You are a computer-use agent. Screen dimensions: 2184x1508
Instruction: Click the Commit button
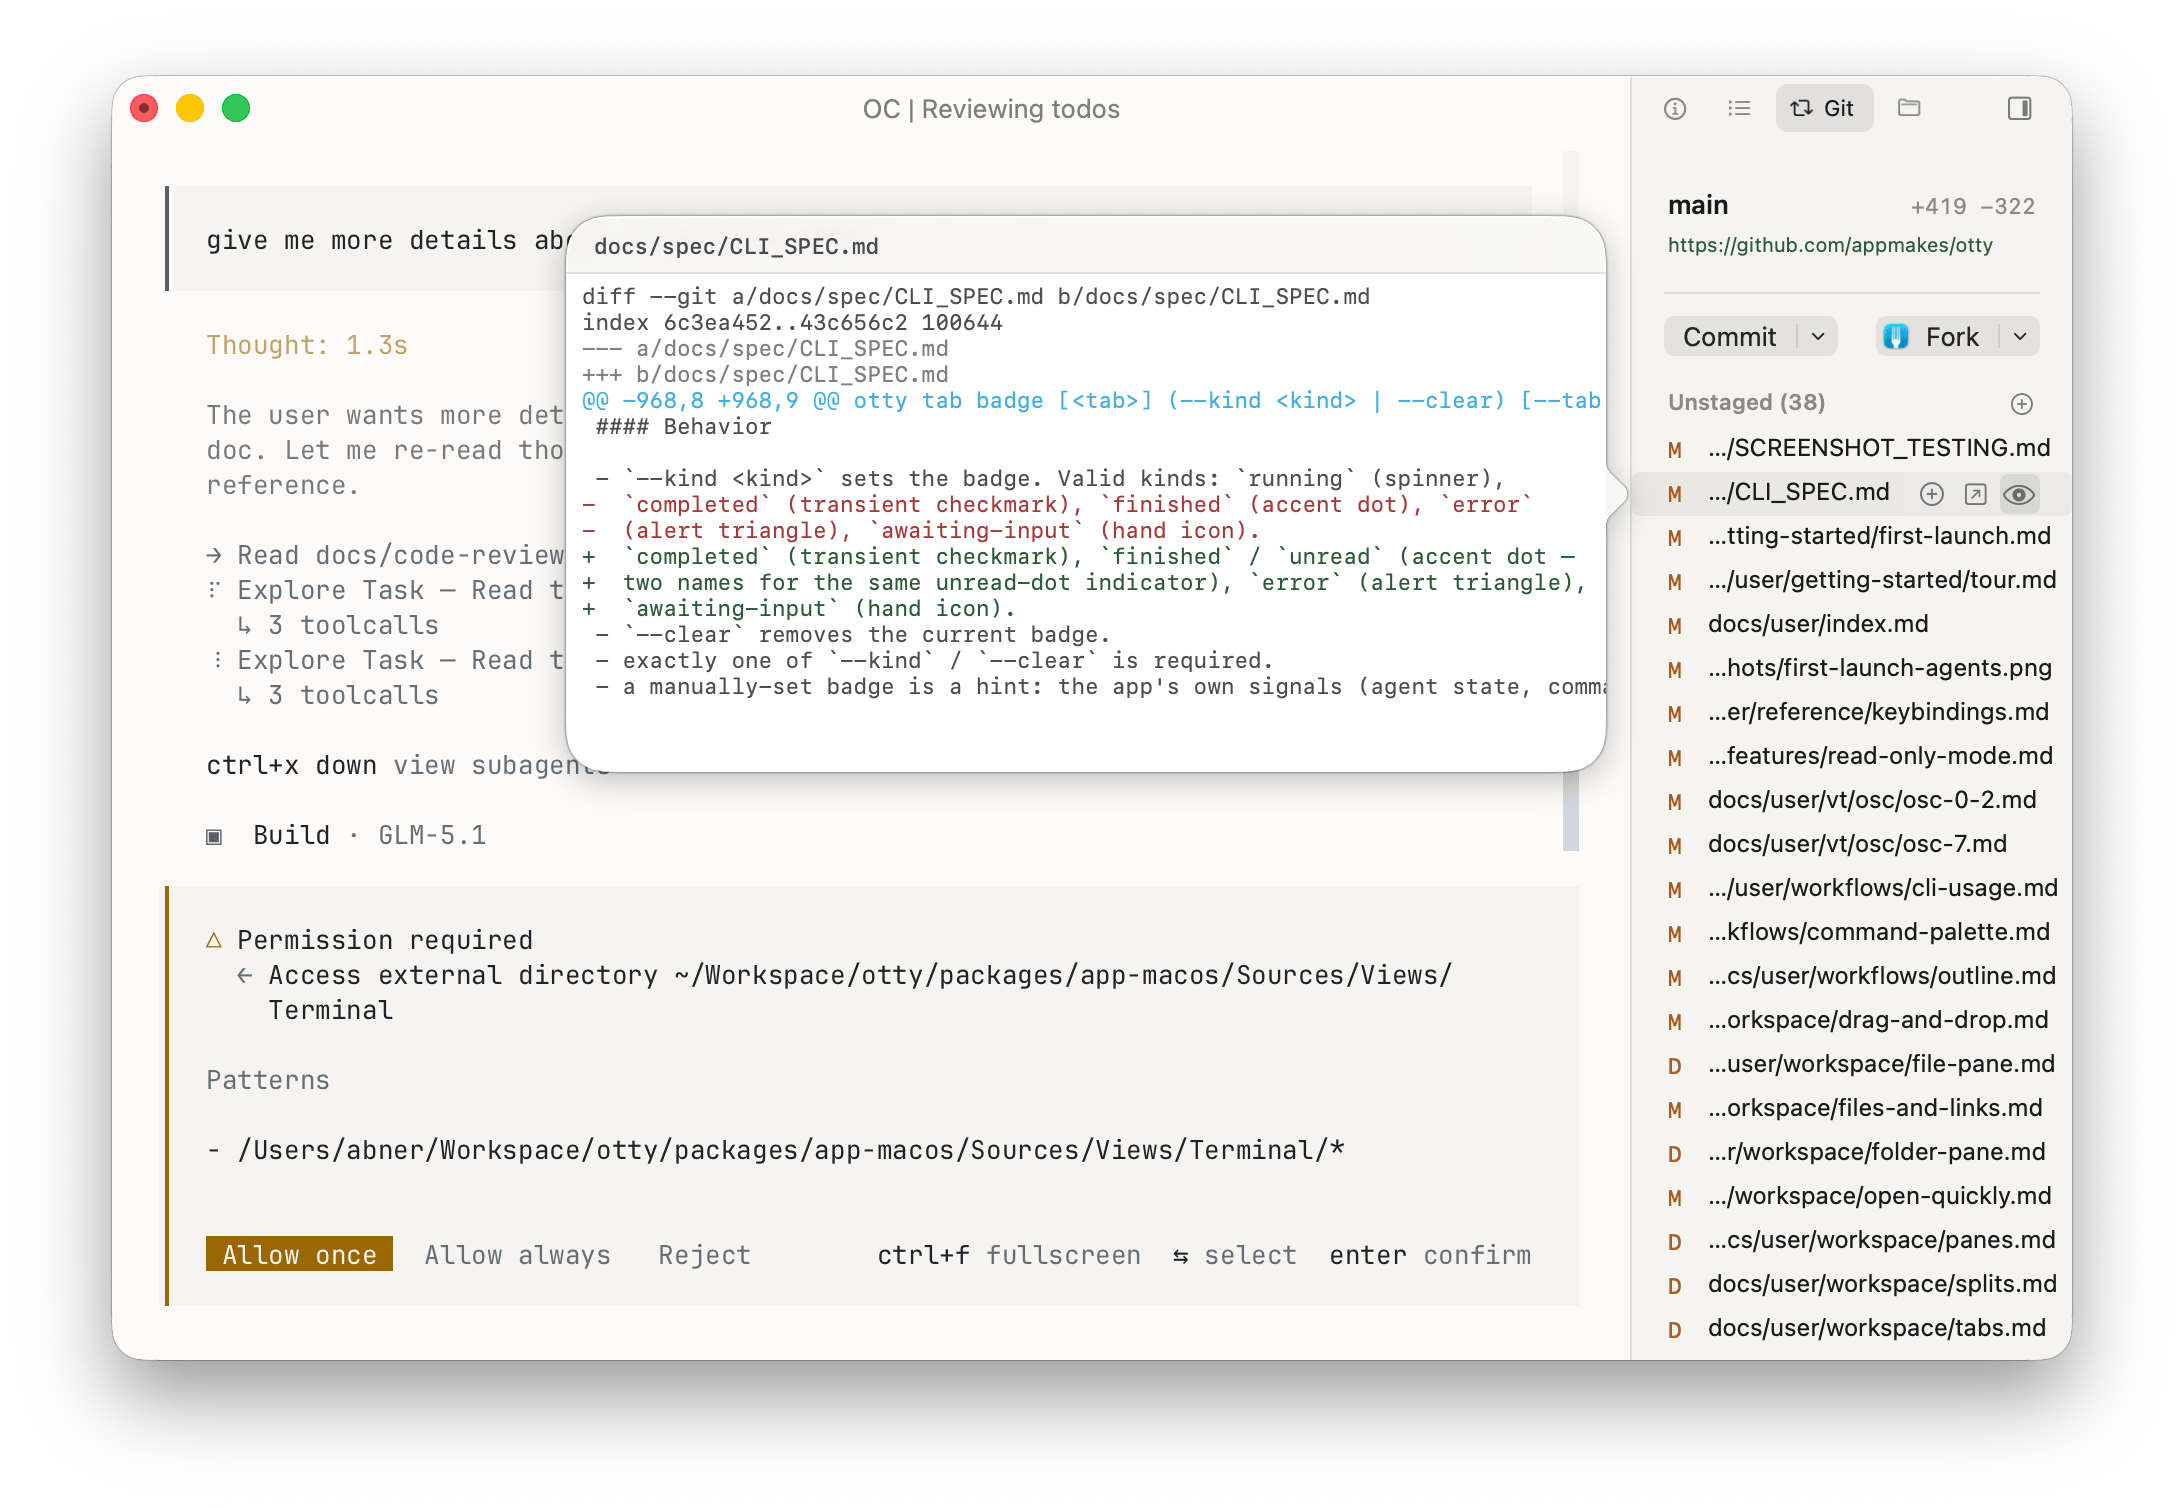click(1730, 337)
